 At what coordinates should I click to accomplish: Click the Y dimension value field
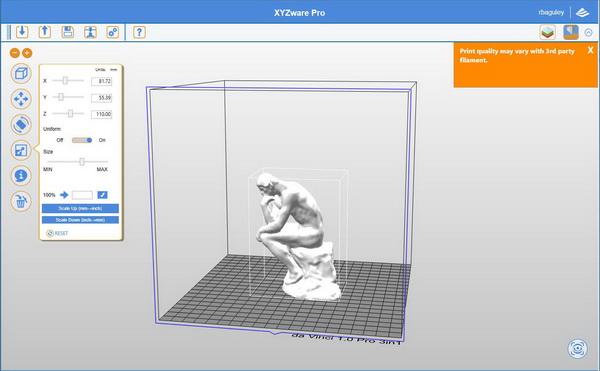(x=101, y=98)
